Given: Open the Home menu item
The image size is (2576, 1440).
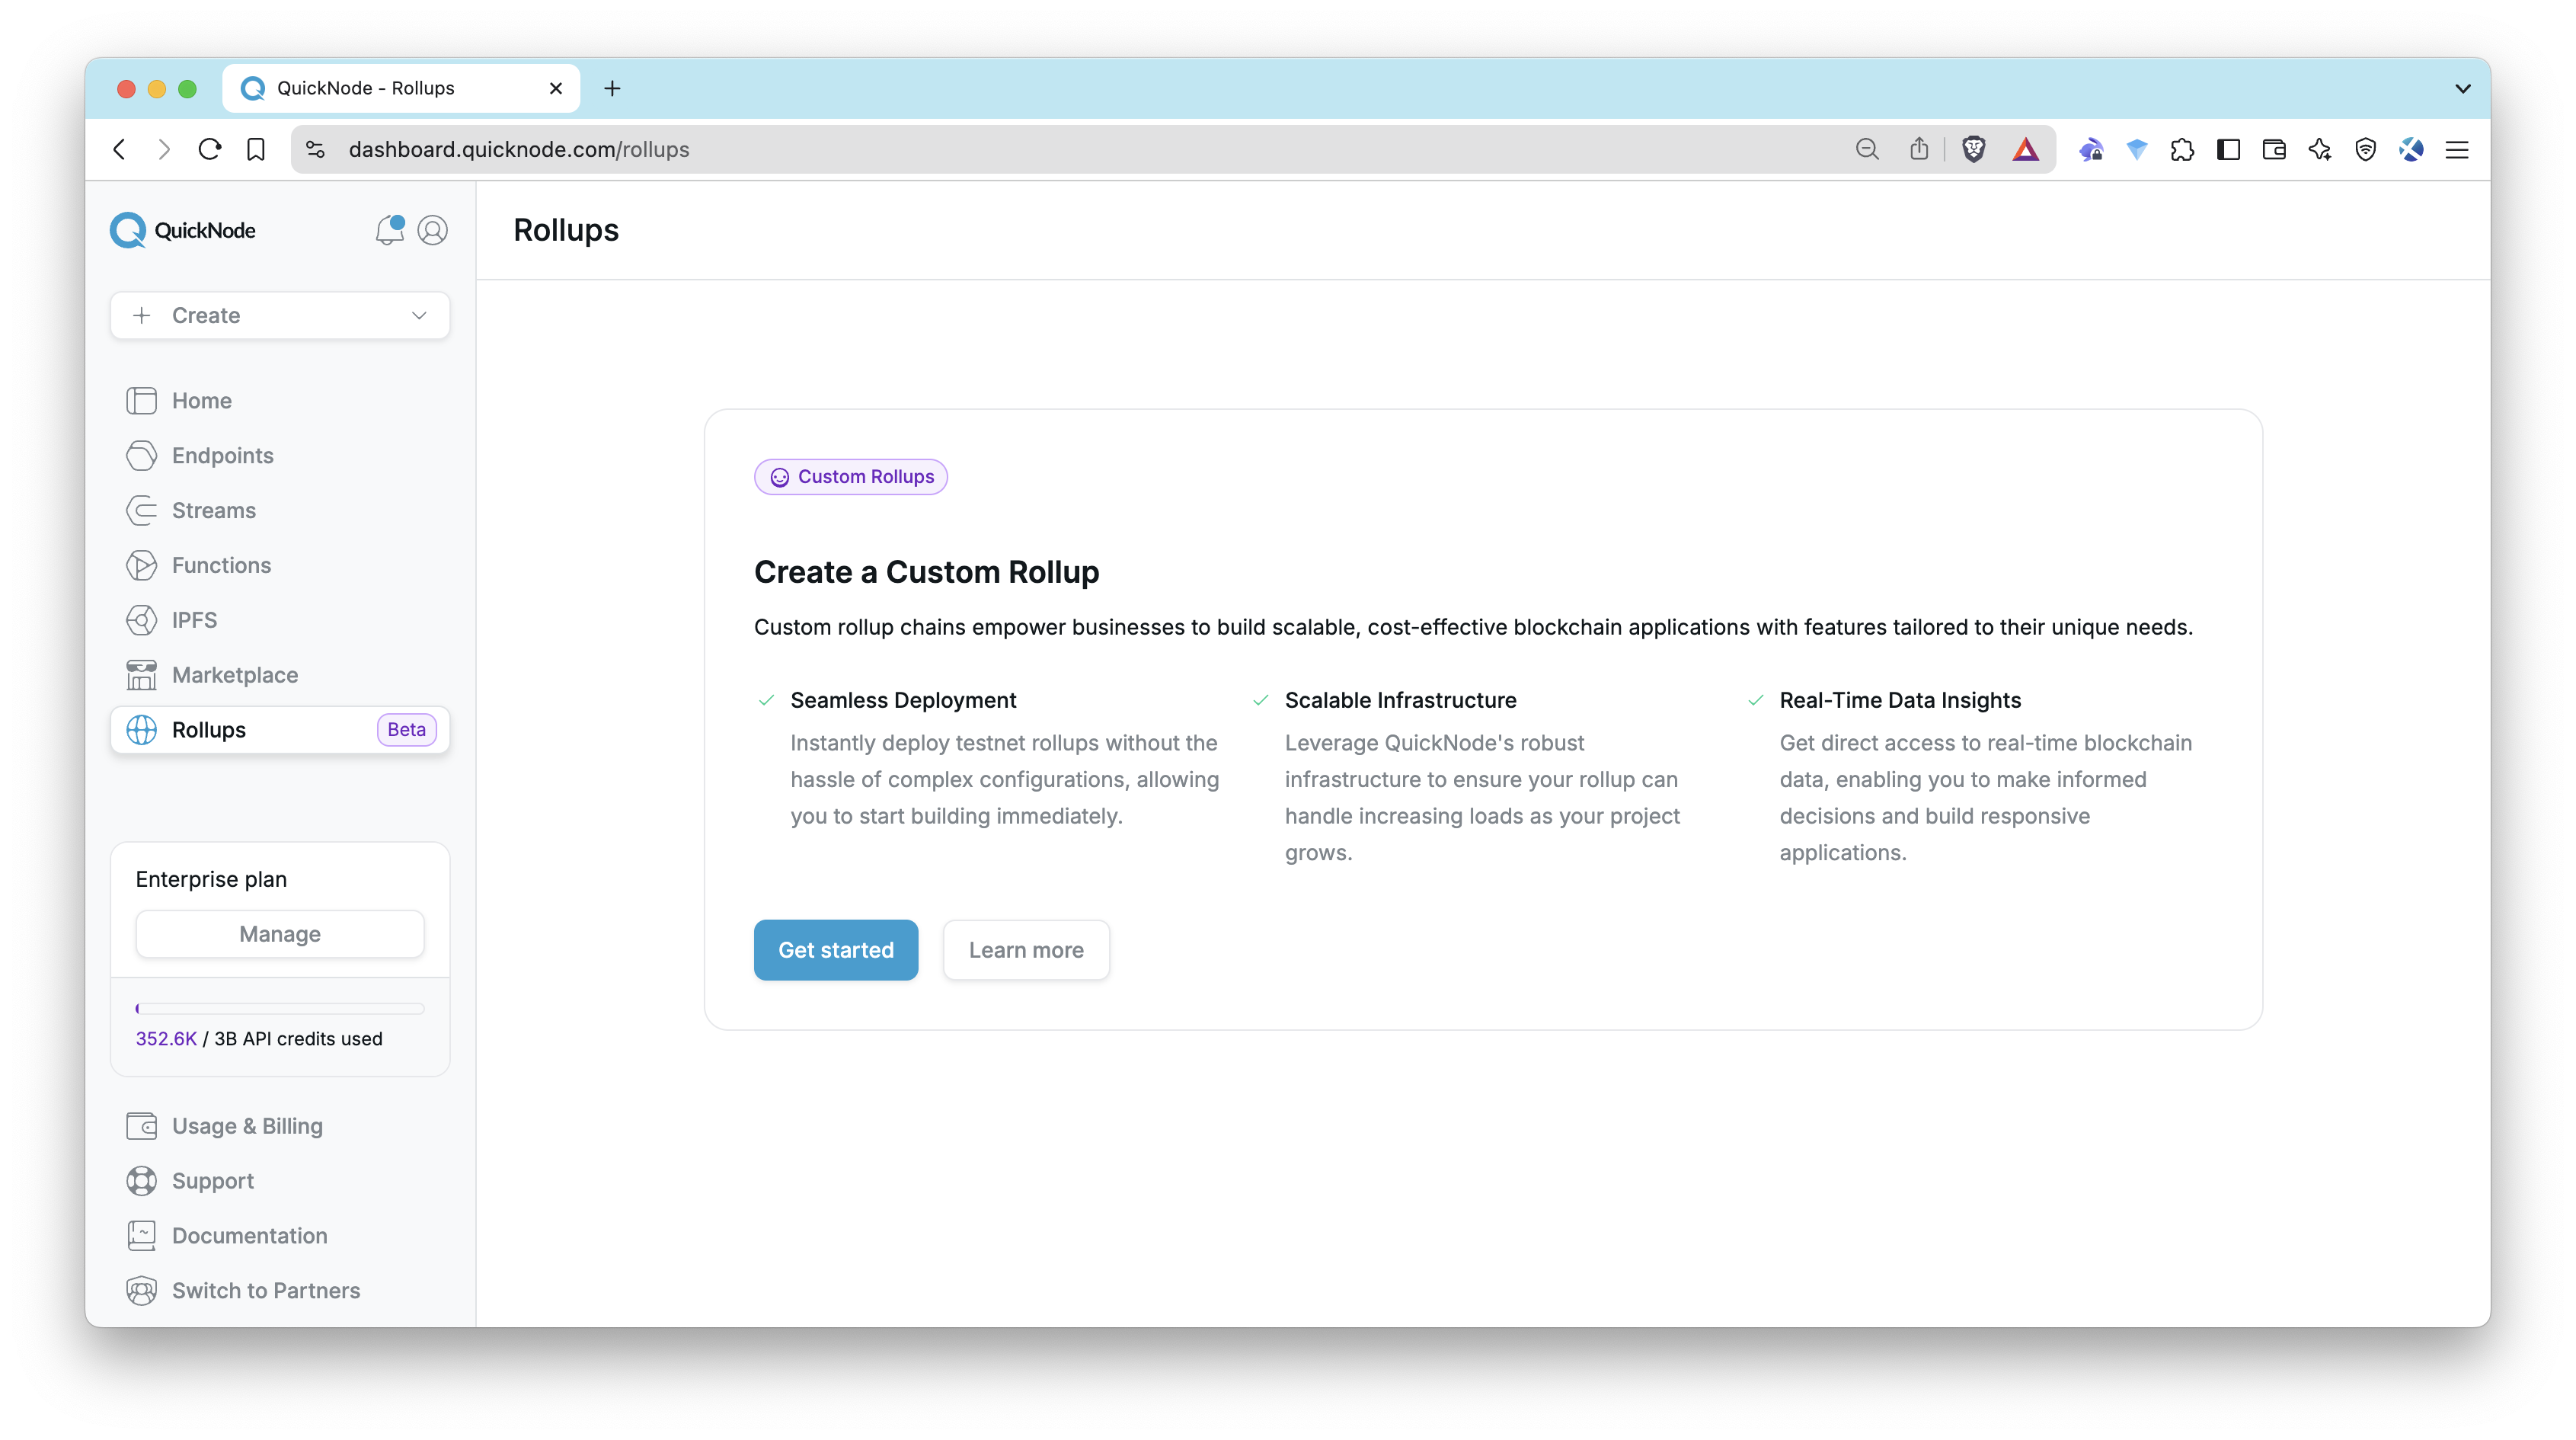Looking at the screenshot, I should 280,401.
